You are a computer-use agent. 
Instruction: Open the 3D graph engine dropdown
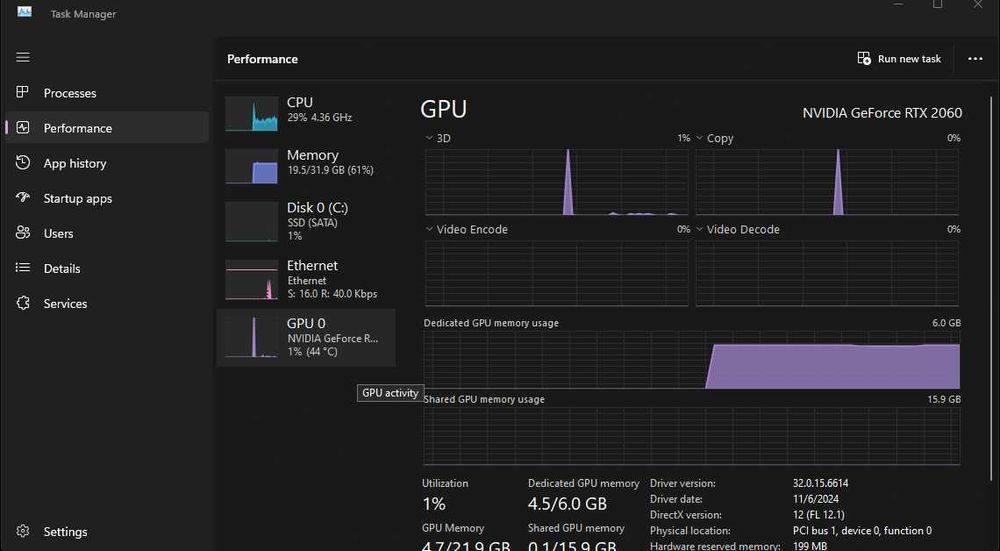coord(430,138)
